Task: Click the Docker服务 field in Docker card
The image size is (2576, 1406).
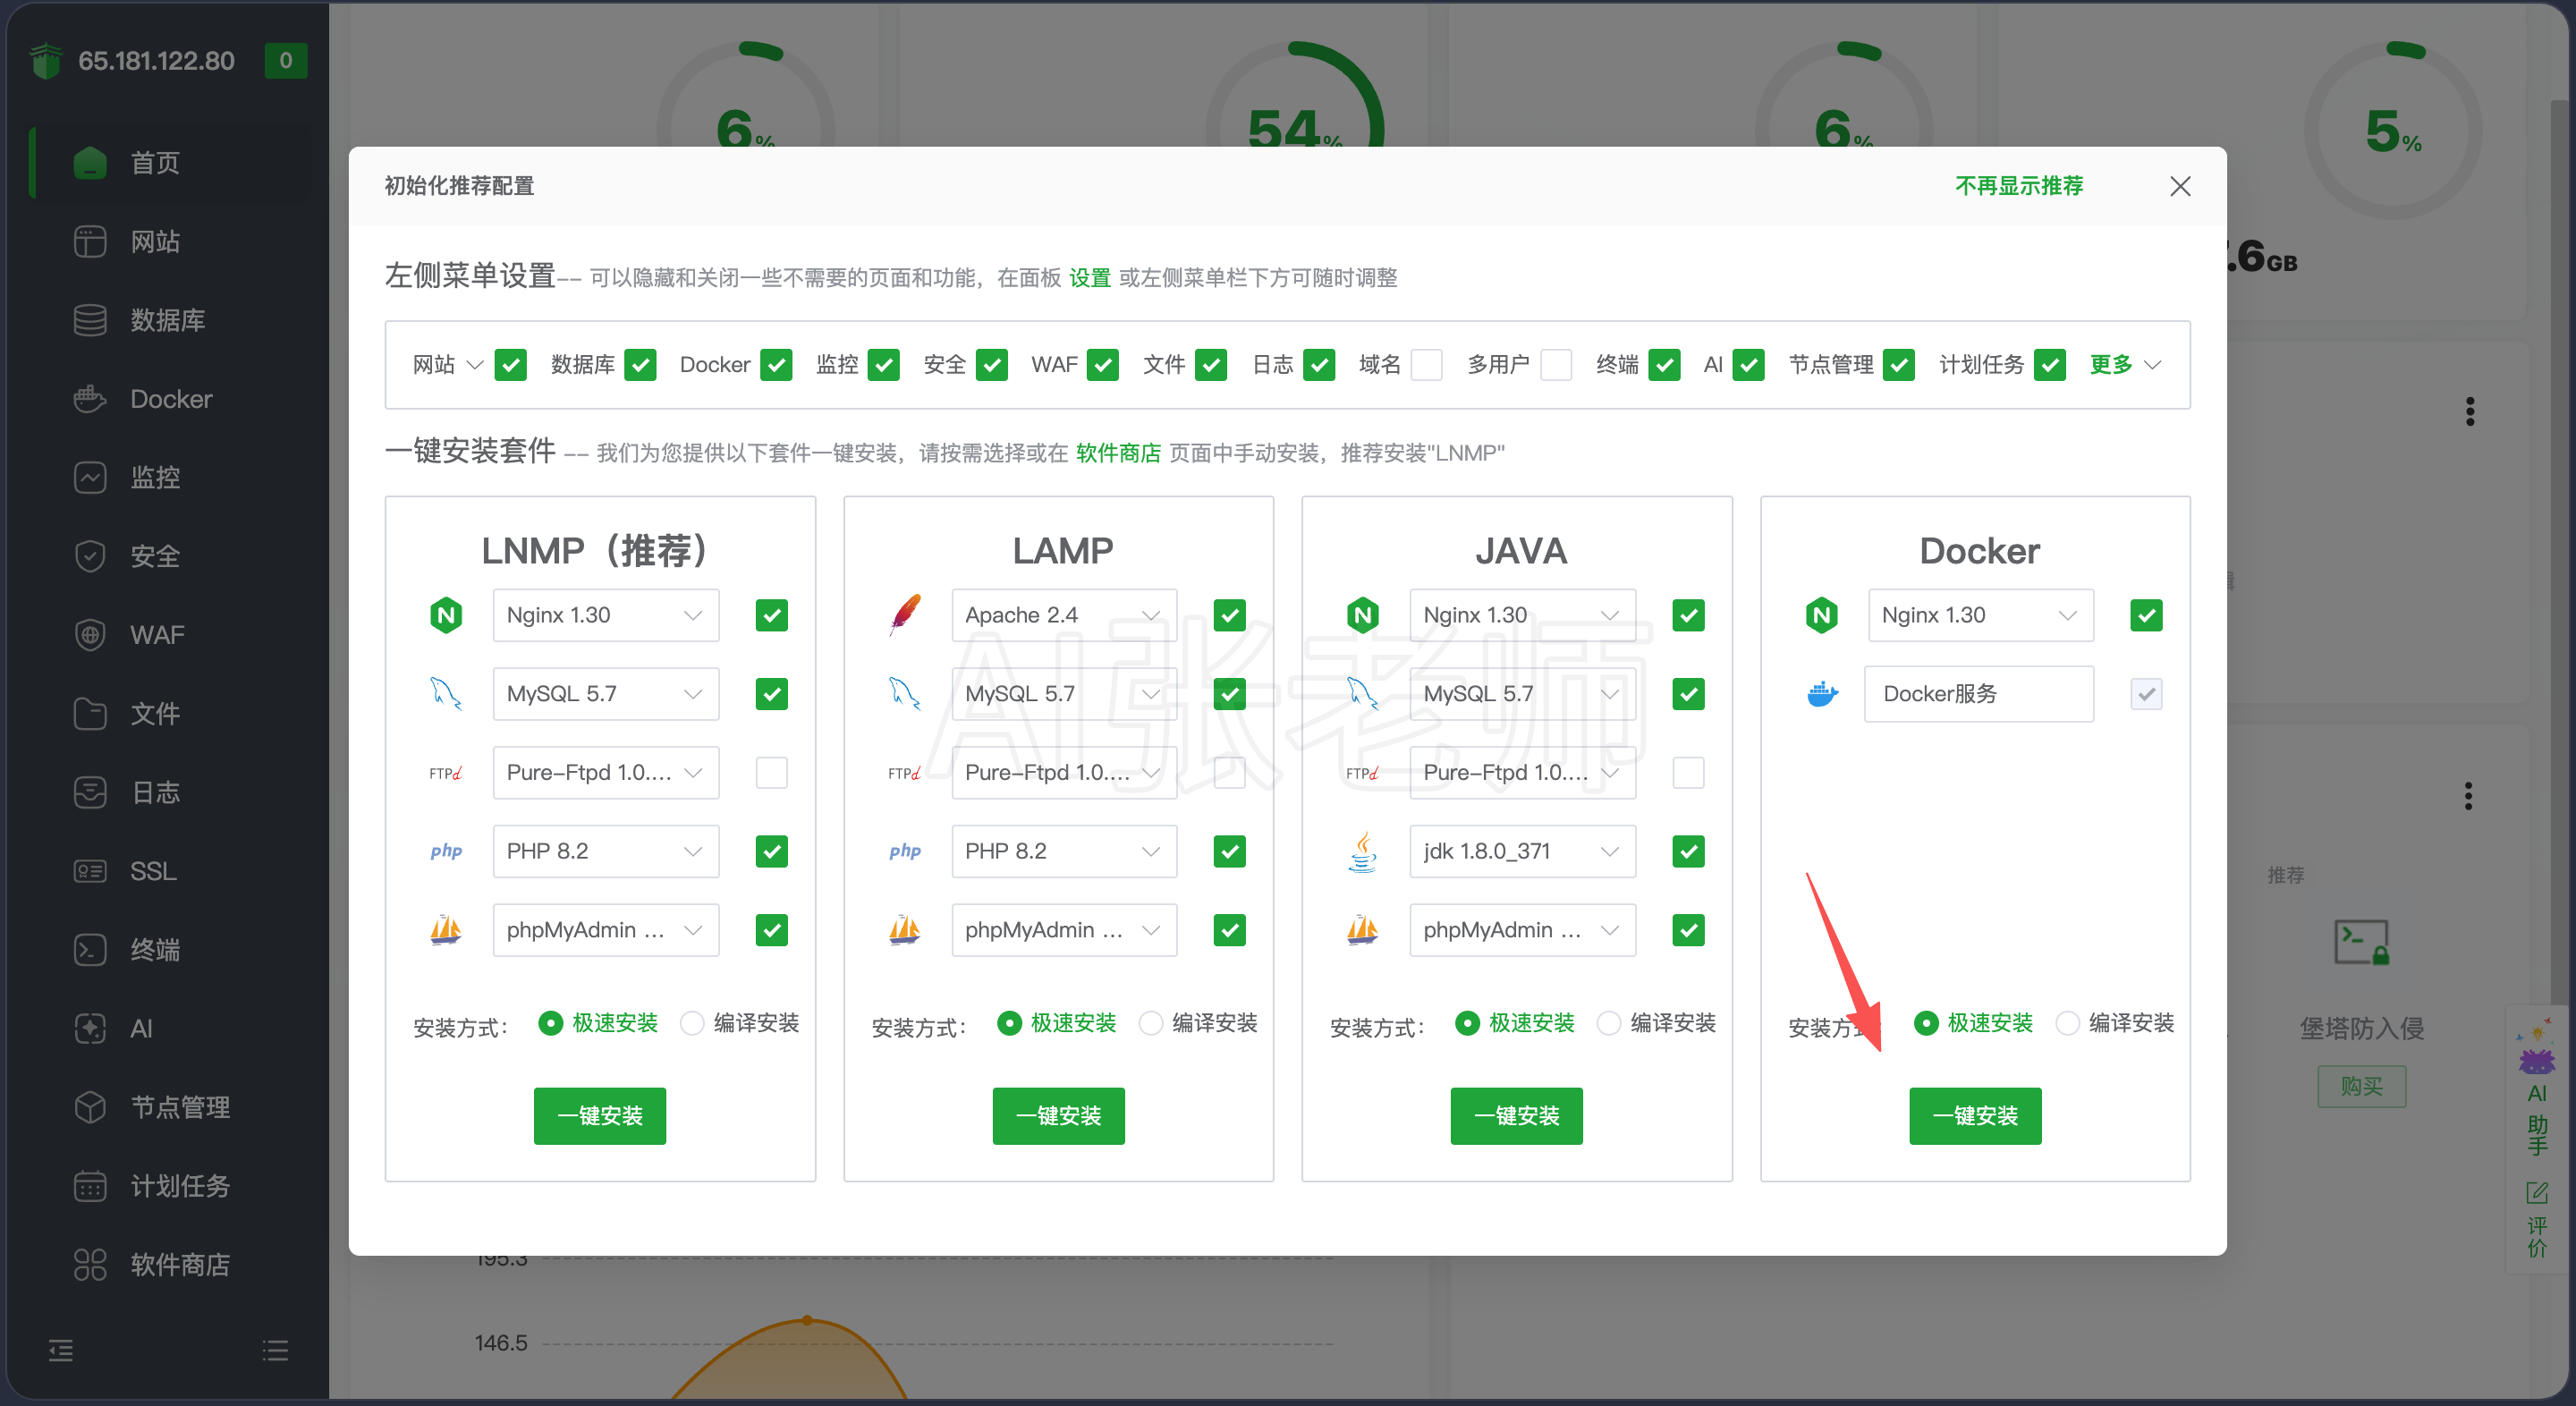Action: (1979, 694)
